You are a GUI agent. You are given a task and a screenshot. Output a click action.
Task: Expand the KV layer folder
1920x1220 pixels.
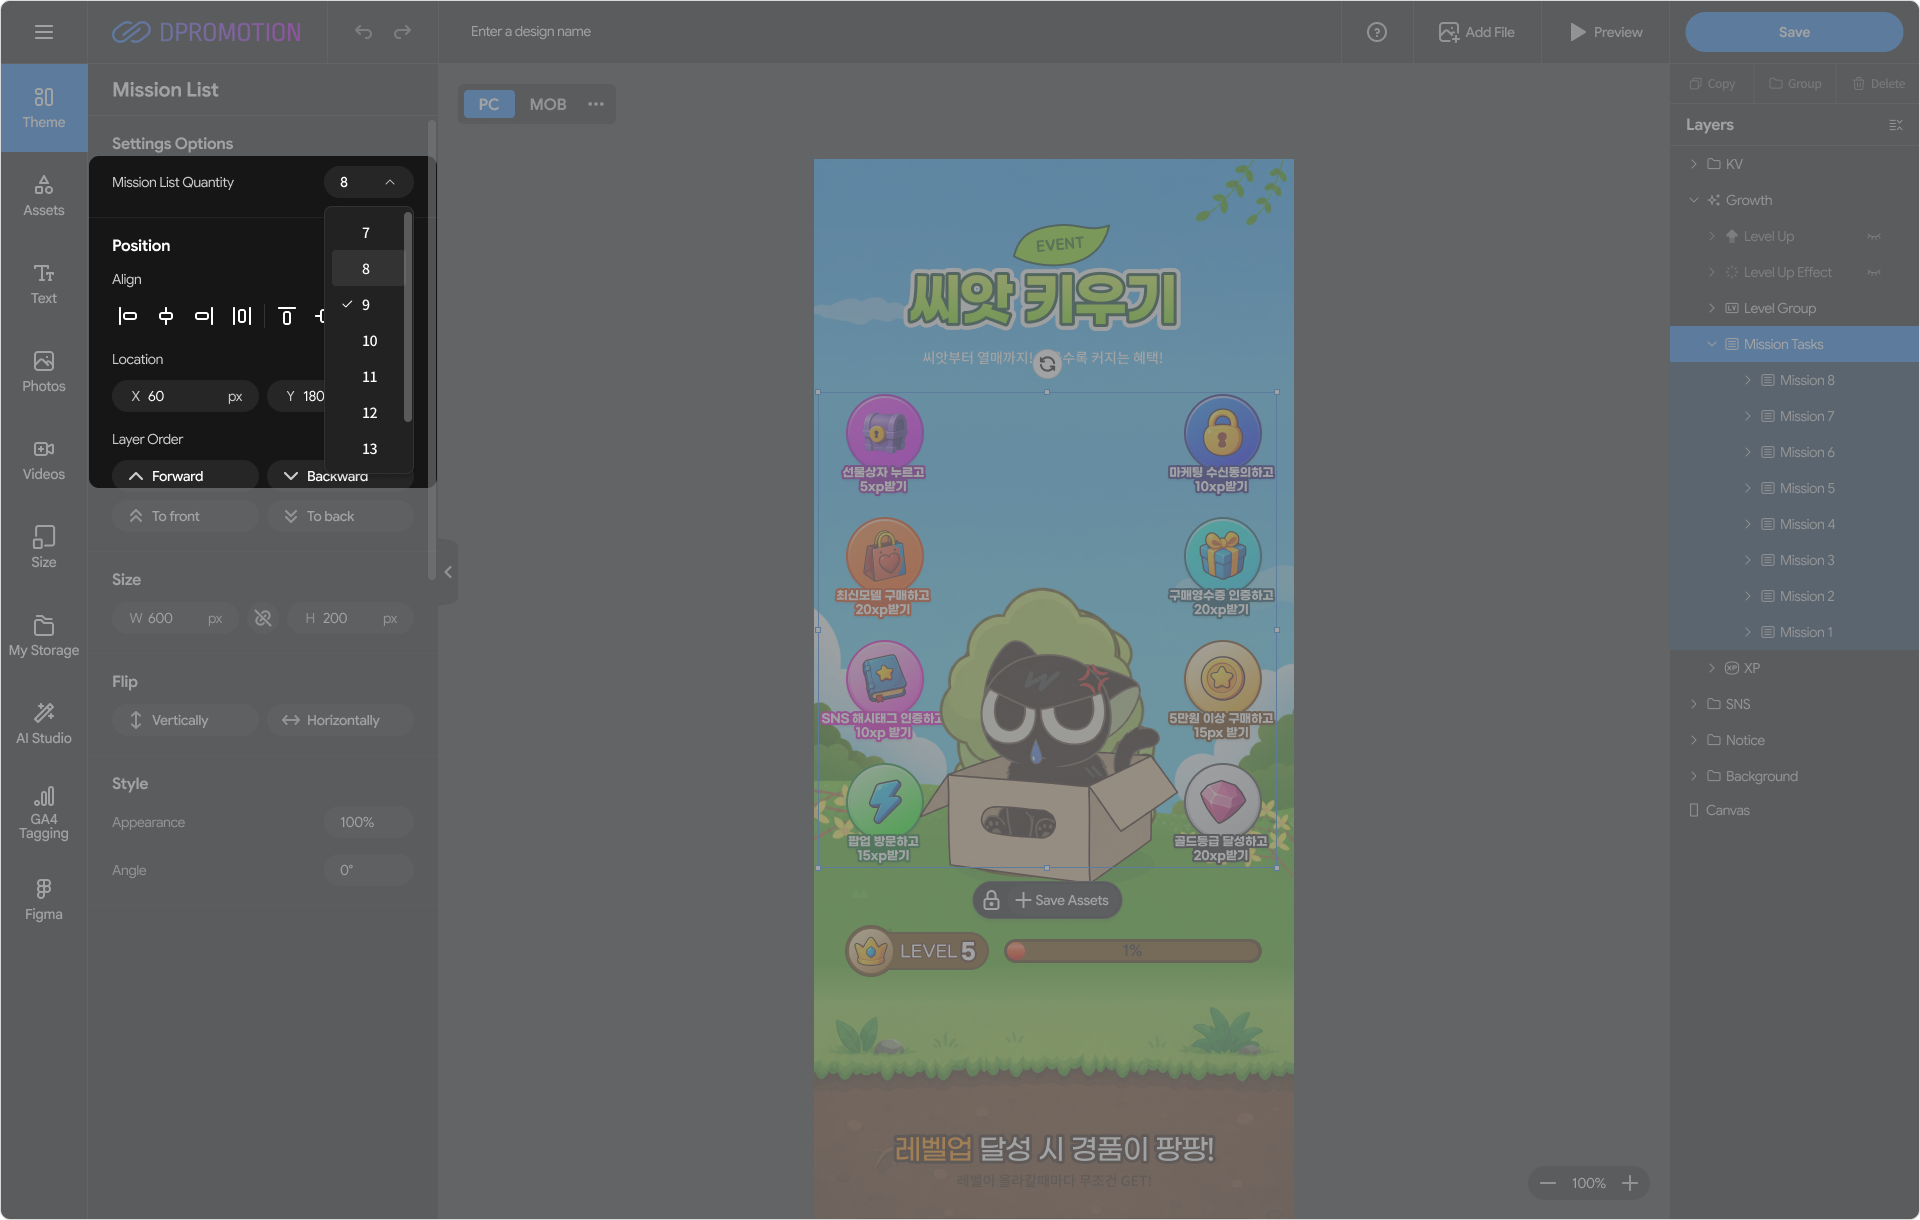[x=1694, y=164]
